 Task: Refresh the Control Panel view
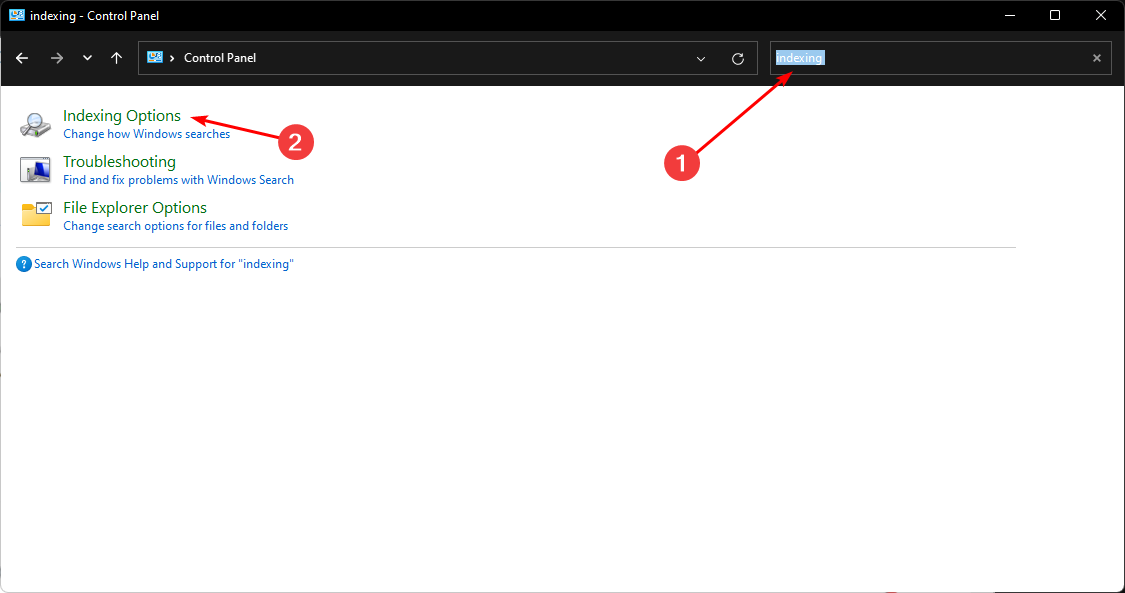738,59
